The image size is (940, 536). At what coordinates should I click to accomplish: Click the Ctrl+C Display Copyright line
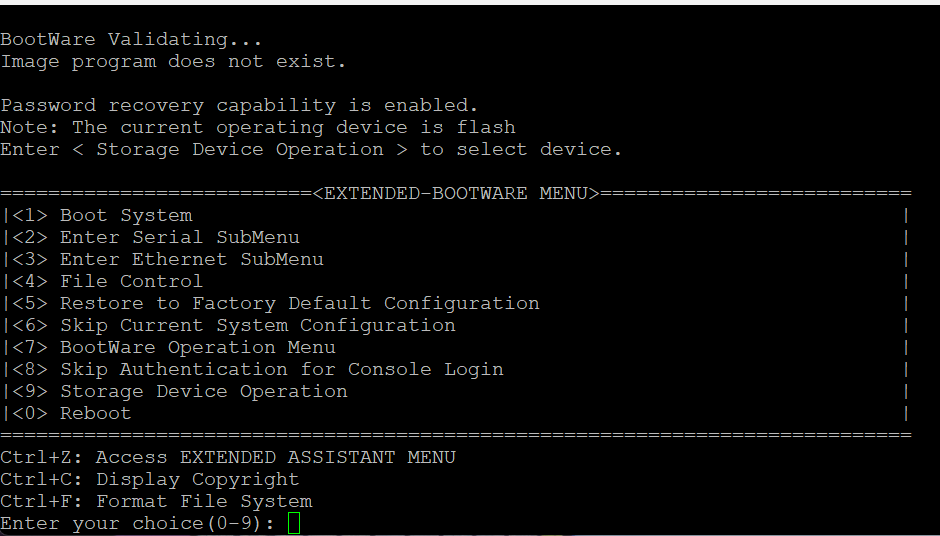pyautogui.click(x=150, y=479)
